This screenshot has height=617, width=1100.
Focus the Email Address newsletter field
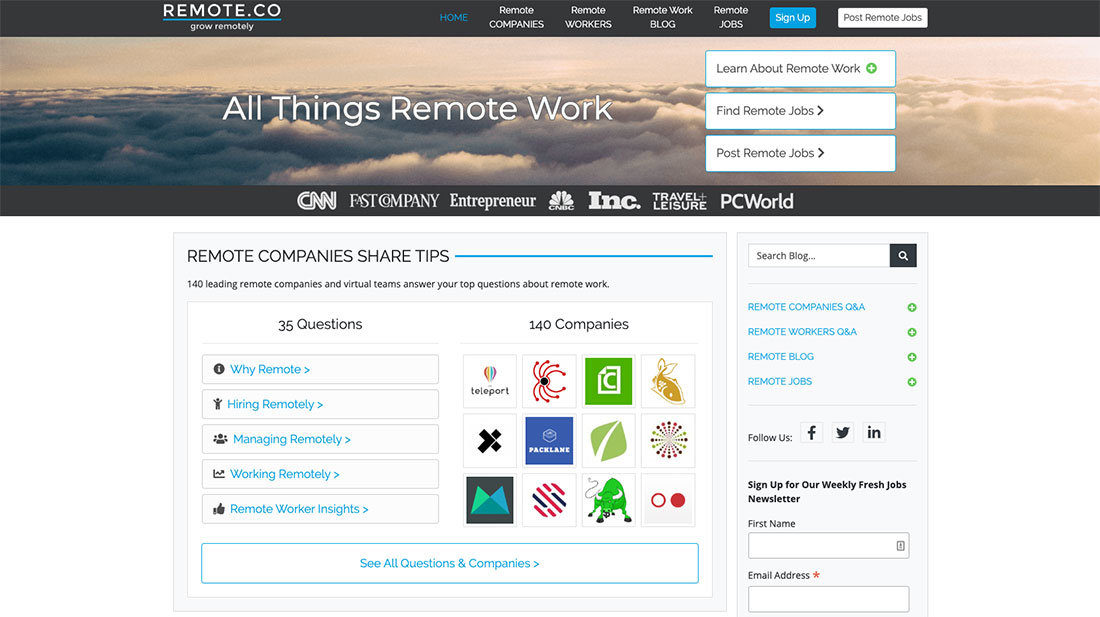pyautogui.click(x=829, y=599)
